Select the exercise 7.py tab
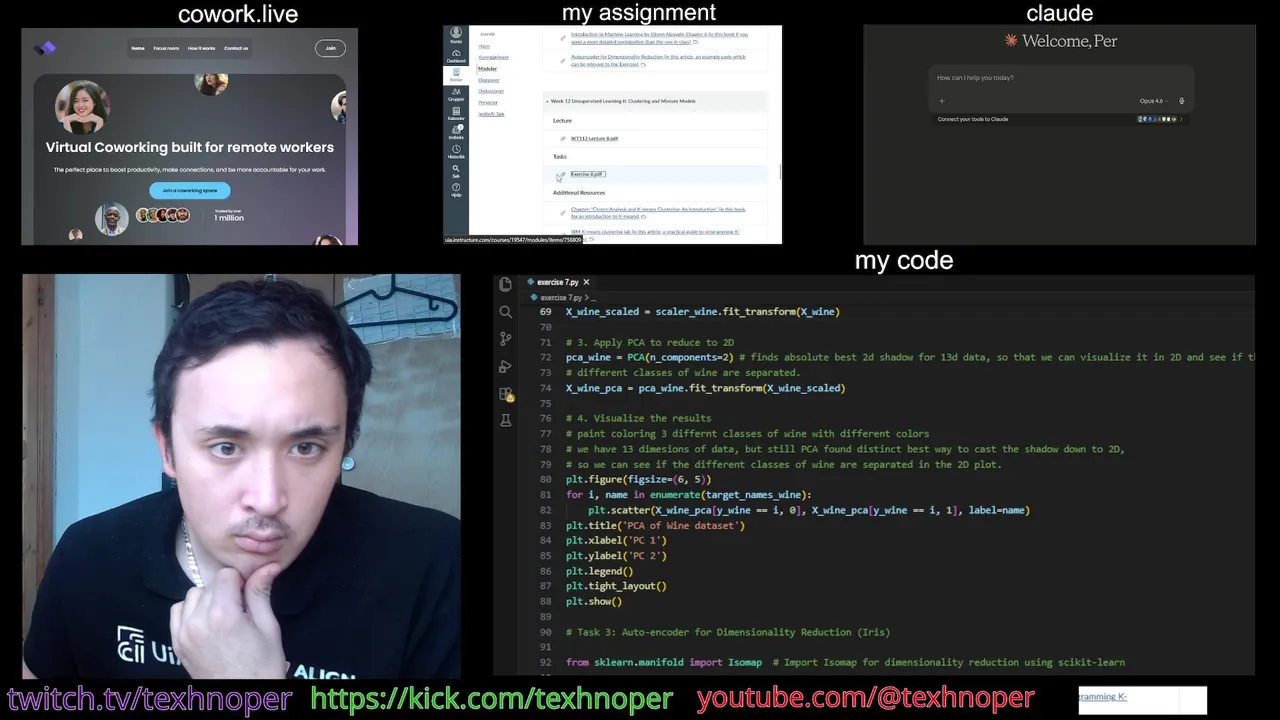This screenshot has height=720, width=1280. 556,282
